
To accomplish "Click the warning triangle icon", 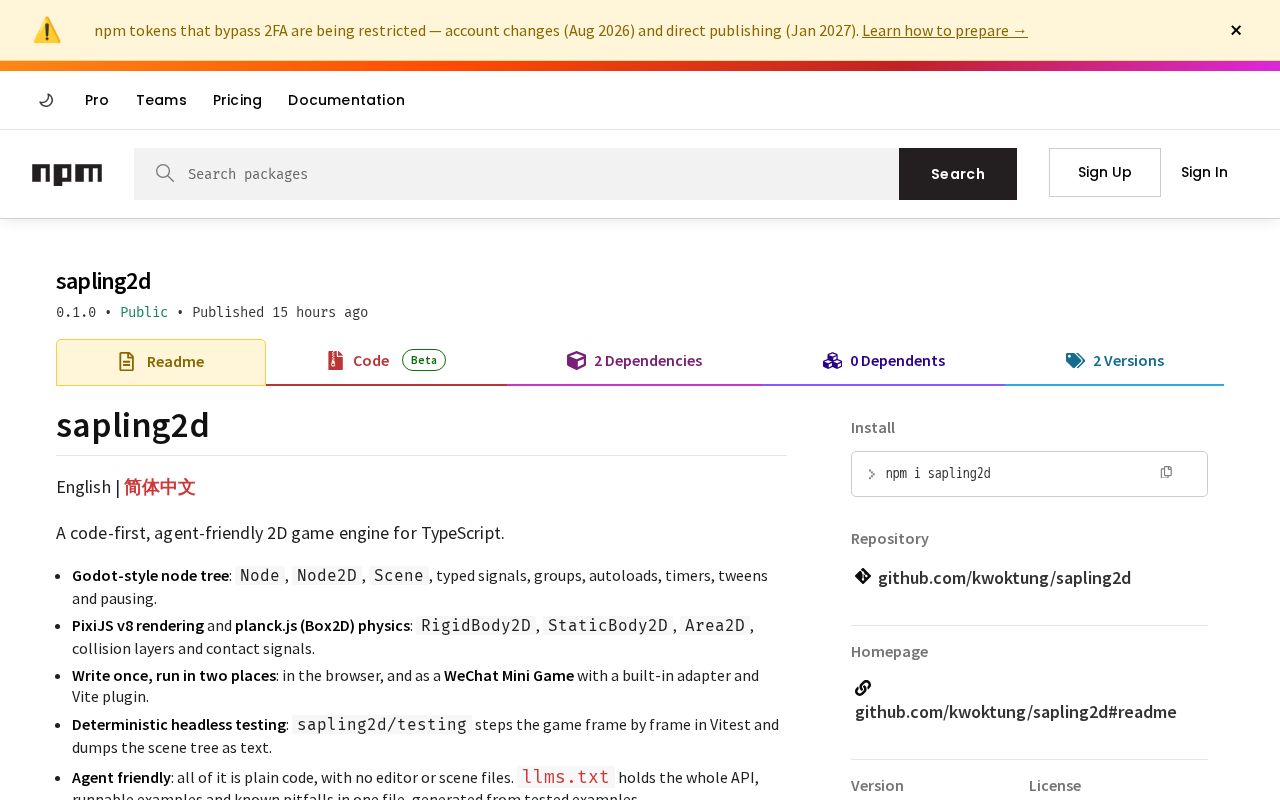I will click(47, 30).
